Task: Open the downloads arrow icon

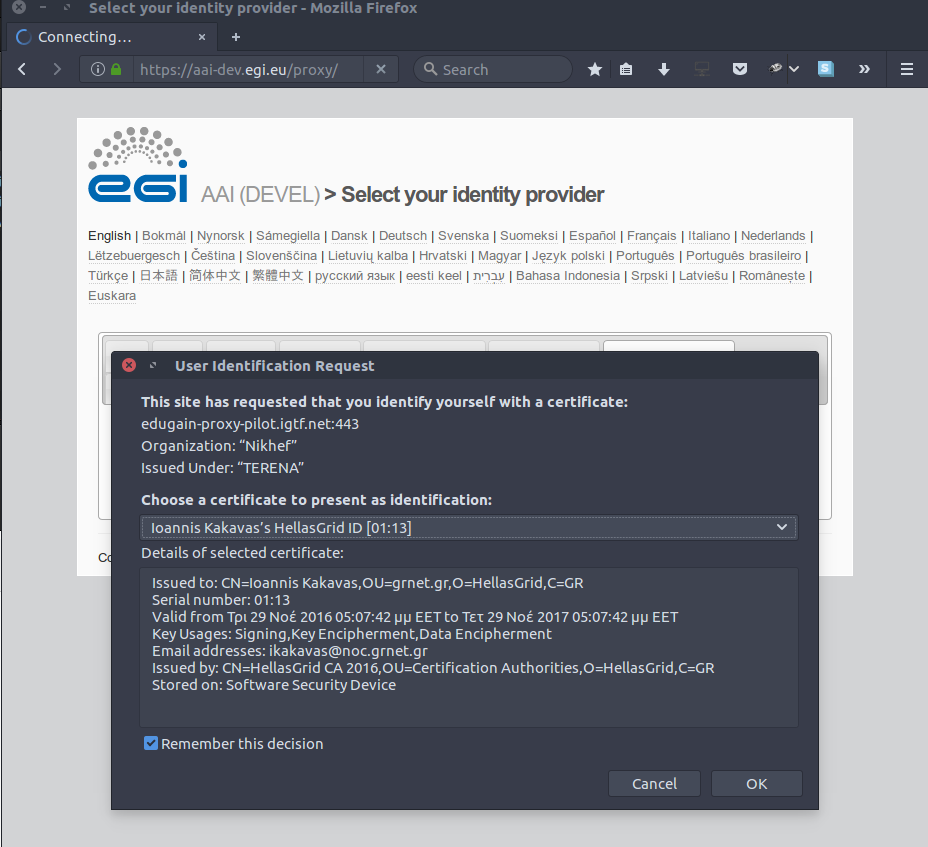Action: click(664, 69)
